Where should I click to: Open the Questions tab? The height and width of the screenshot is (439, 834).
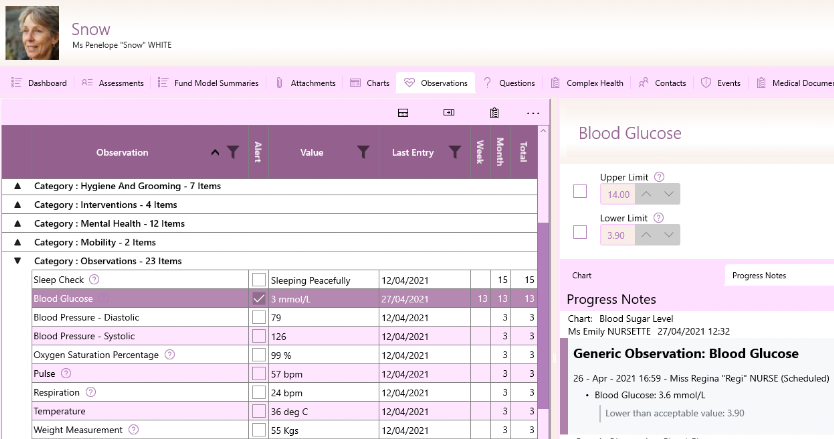click(x=508, y=83)
